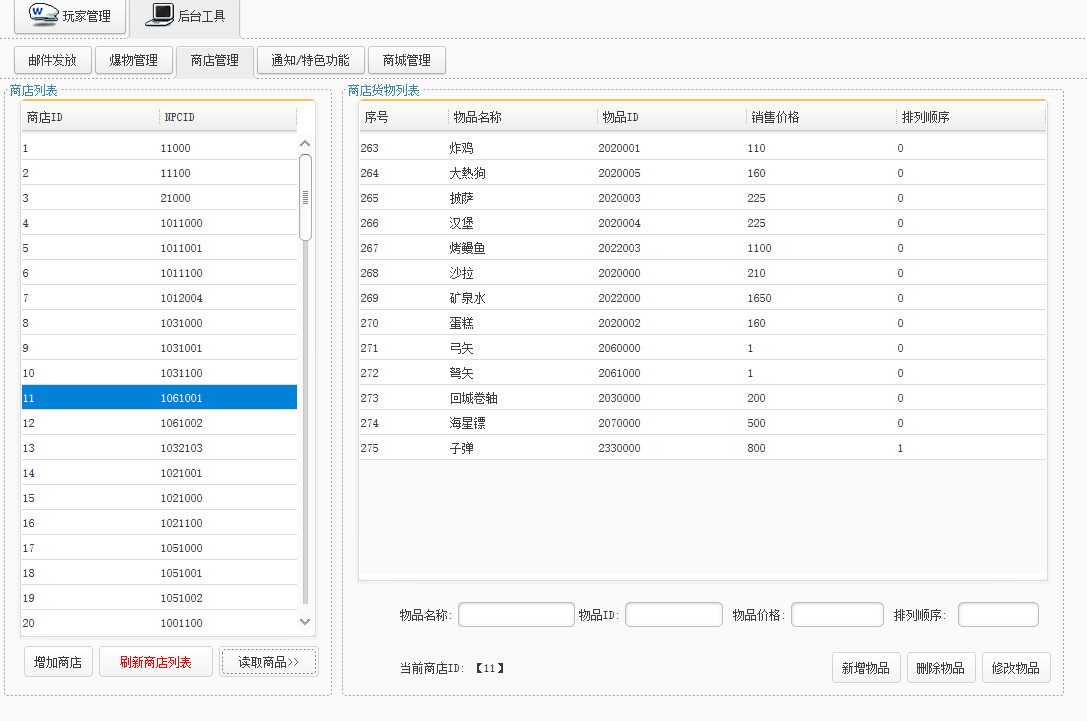Image resolution: width=1087 pixels, height=721 pixels.
Task: Focus the 物品ID input field
Action: [674, 614]
